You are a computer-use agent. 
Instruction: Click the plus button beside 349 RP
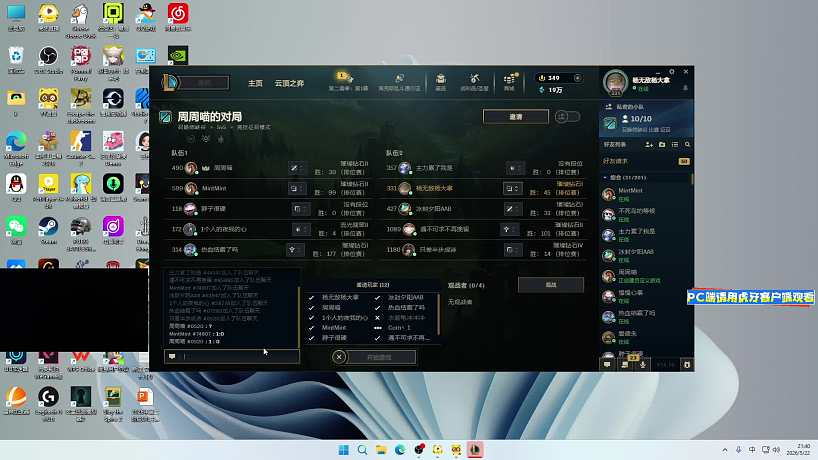(x=578, y=78)
